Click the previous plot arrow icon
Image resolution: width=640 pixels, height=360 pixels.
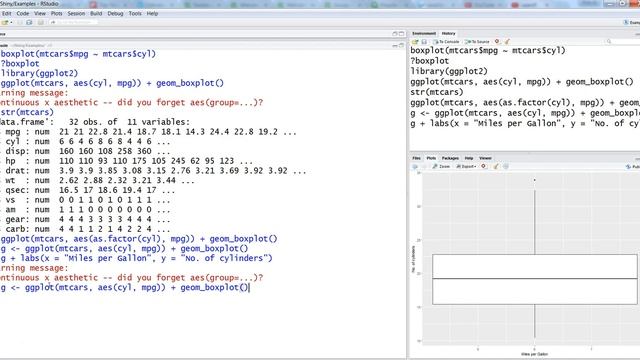tap(415, 167)
